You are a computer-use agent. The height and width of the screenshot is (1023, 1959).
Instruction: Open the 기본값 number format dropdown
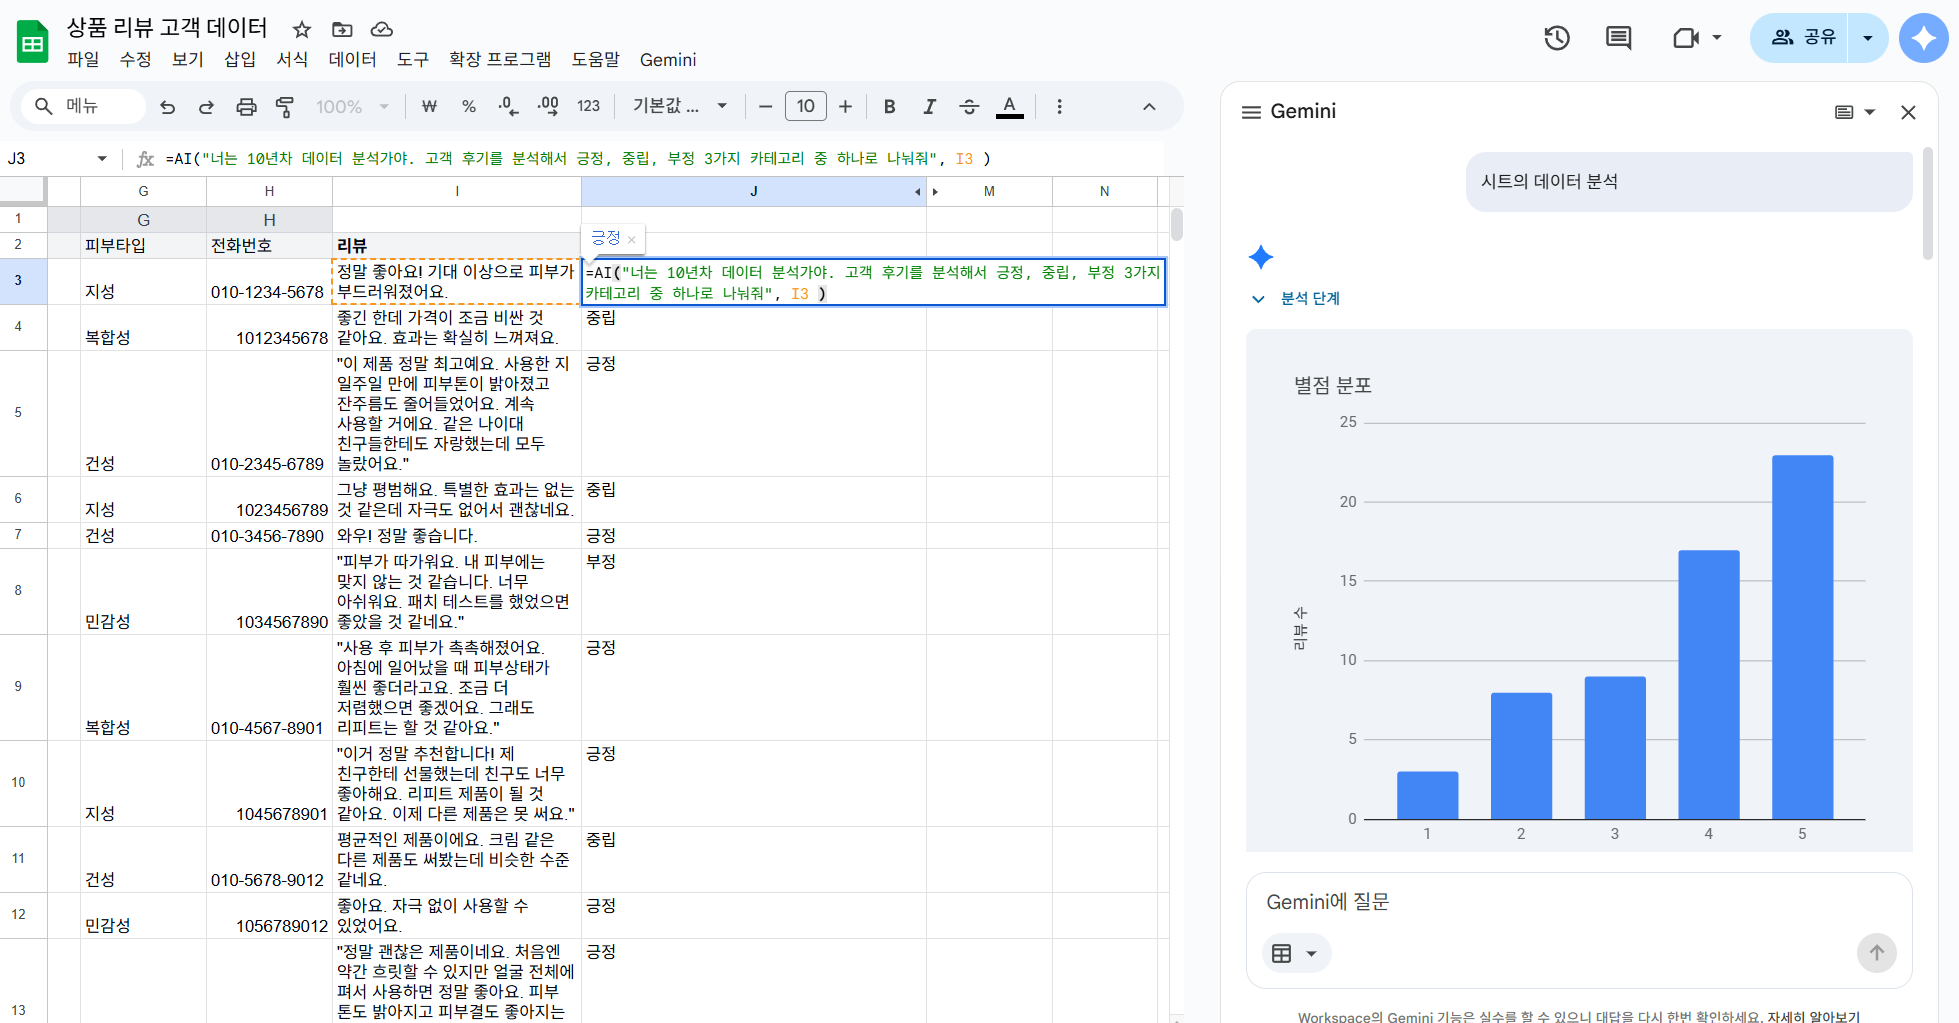679,106
